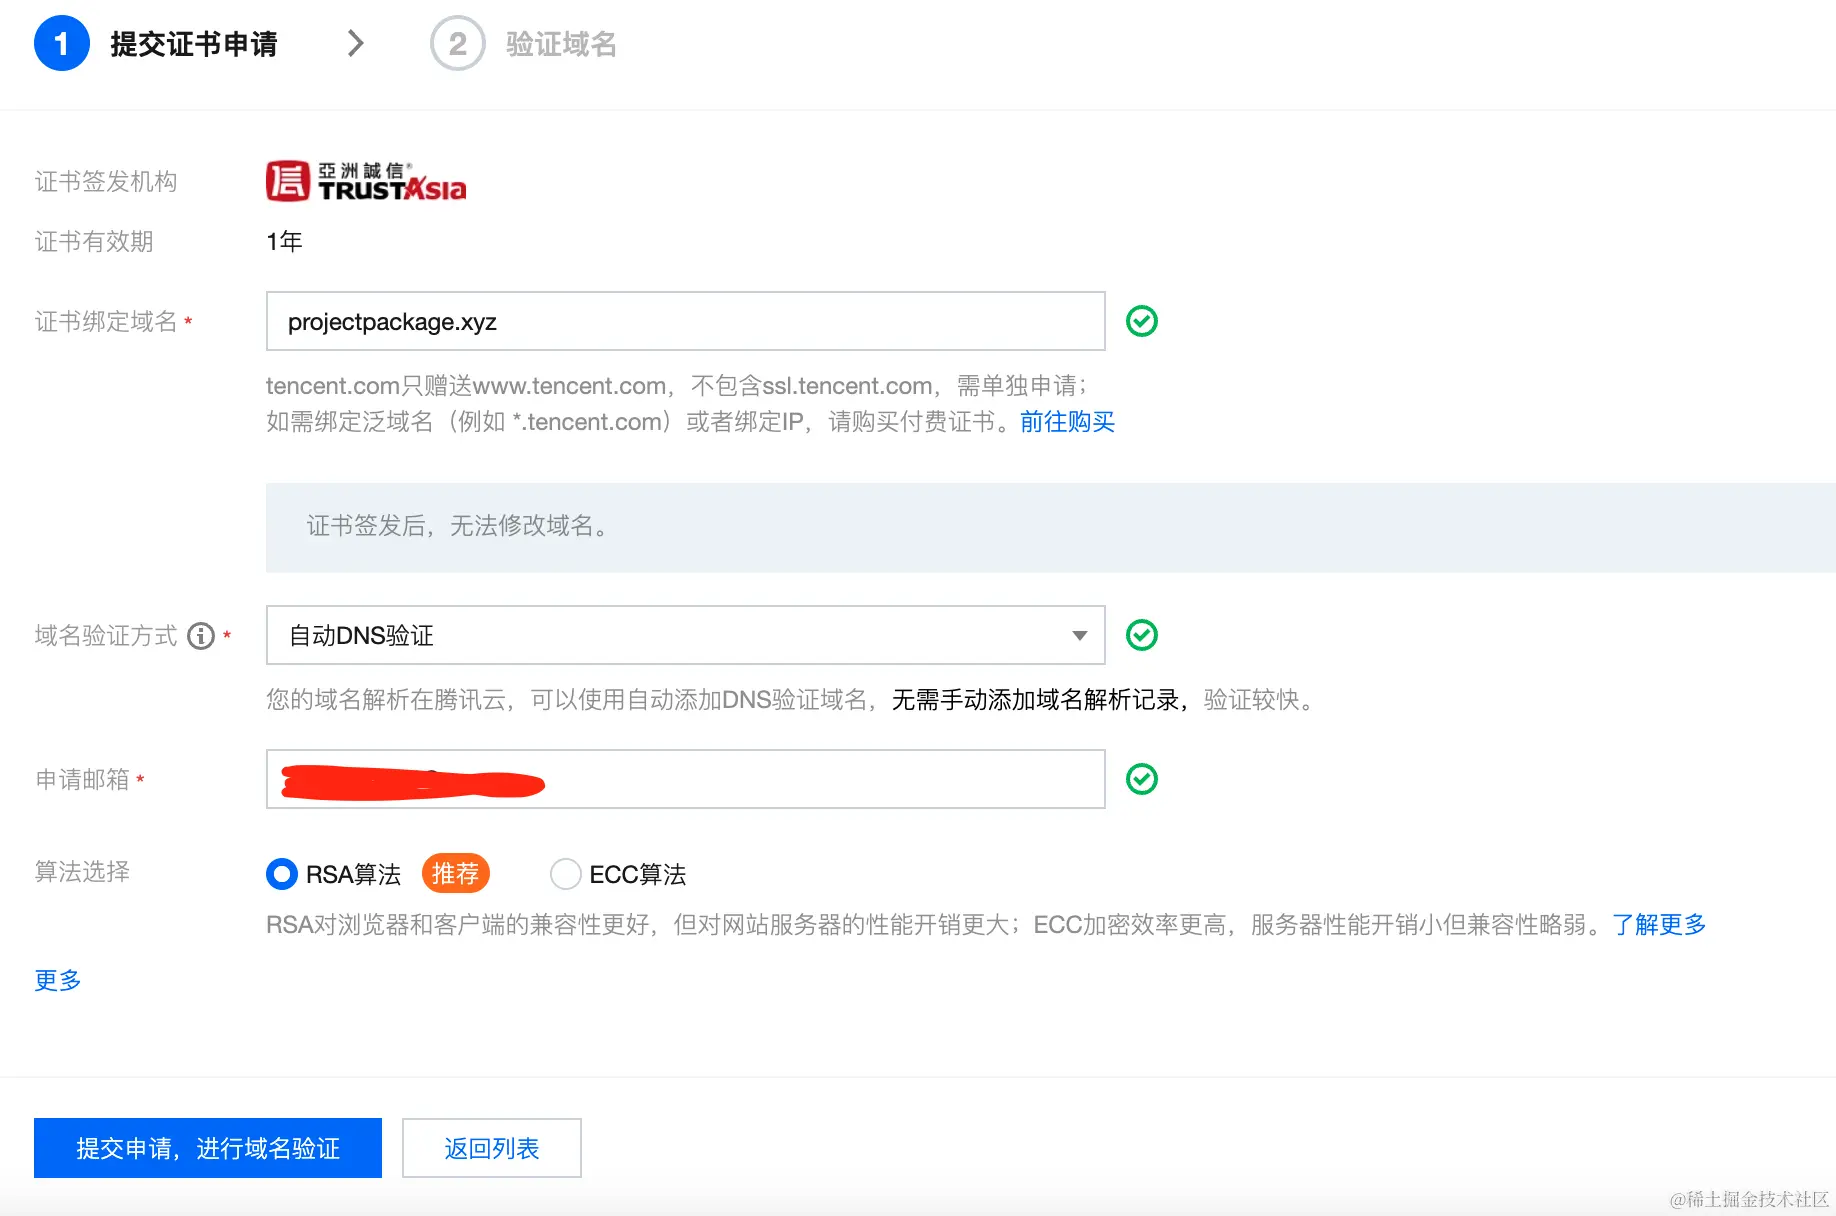The height and width of the screenshot is (1216, 1836).
Task: Click the orange 推荐 badge
Action: (x=455, y=873)
